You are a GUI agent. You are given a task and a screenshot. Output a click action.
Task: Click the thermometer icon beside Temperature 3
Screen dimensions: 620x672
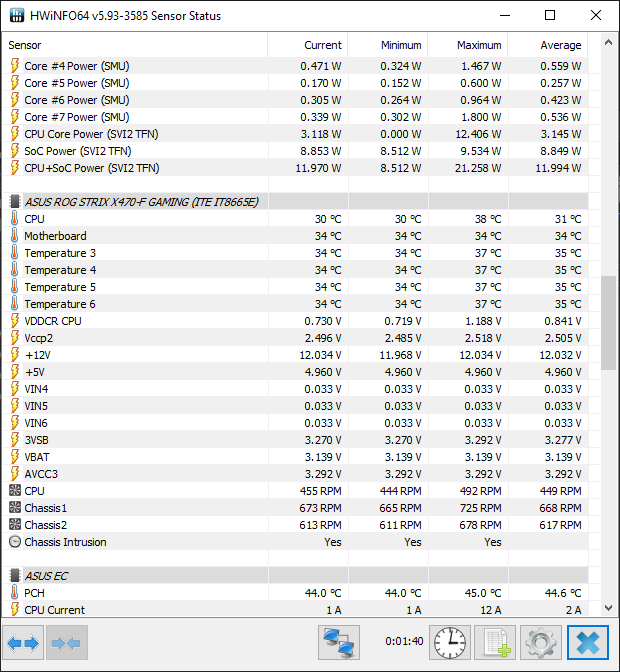coord(15,253)
